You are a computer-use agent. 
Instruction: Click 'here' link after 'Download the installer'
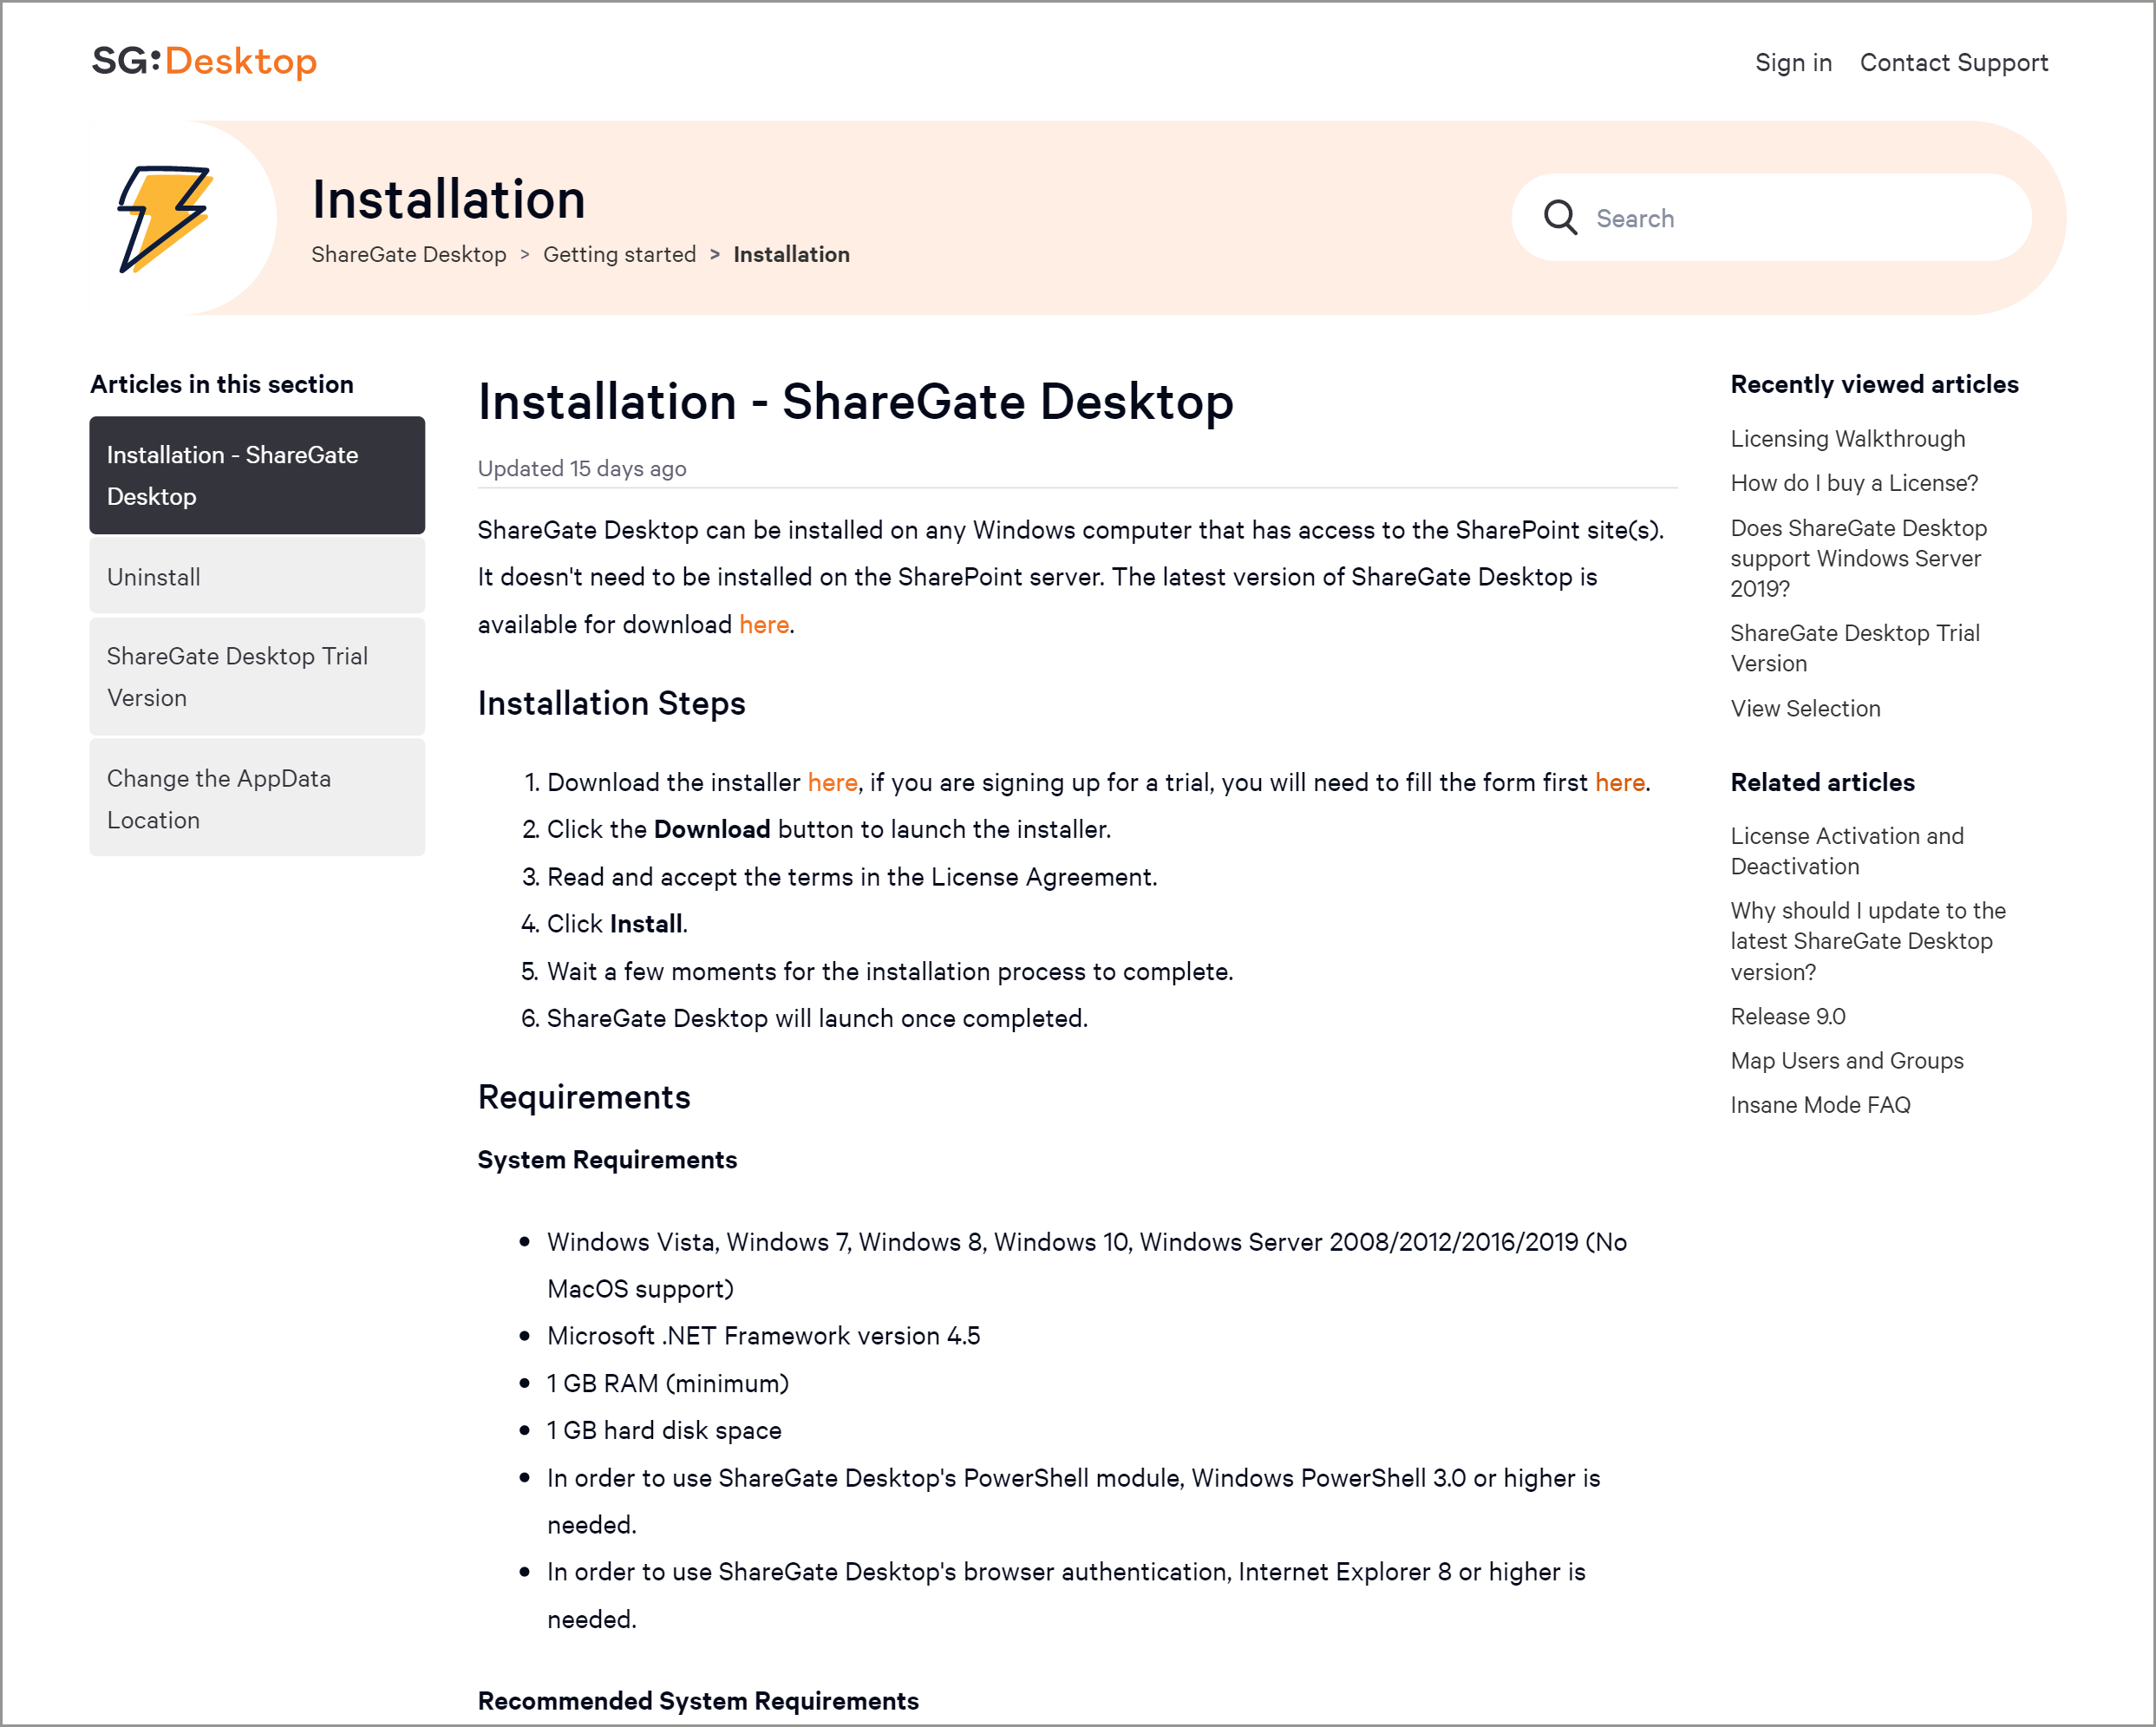click(832, 783)
